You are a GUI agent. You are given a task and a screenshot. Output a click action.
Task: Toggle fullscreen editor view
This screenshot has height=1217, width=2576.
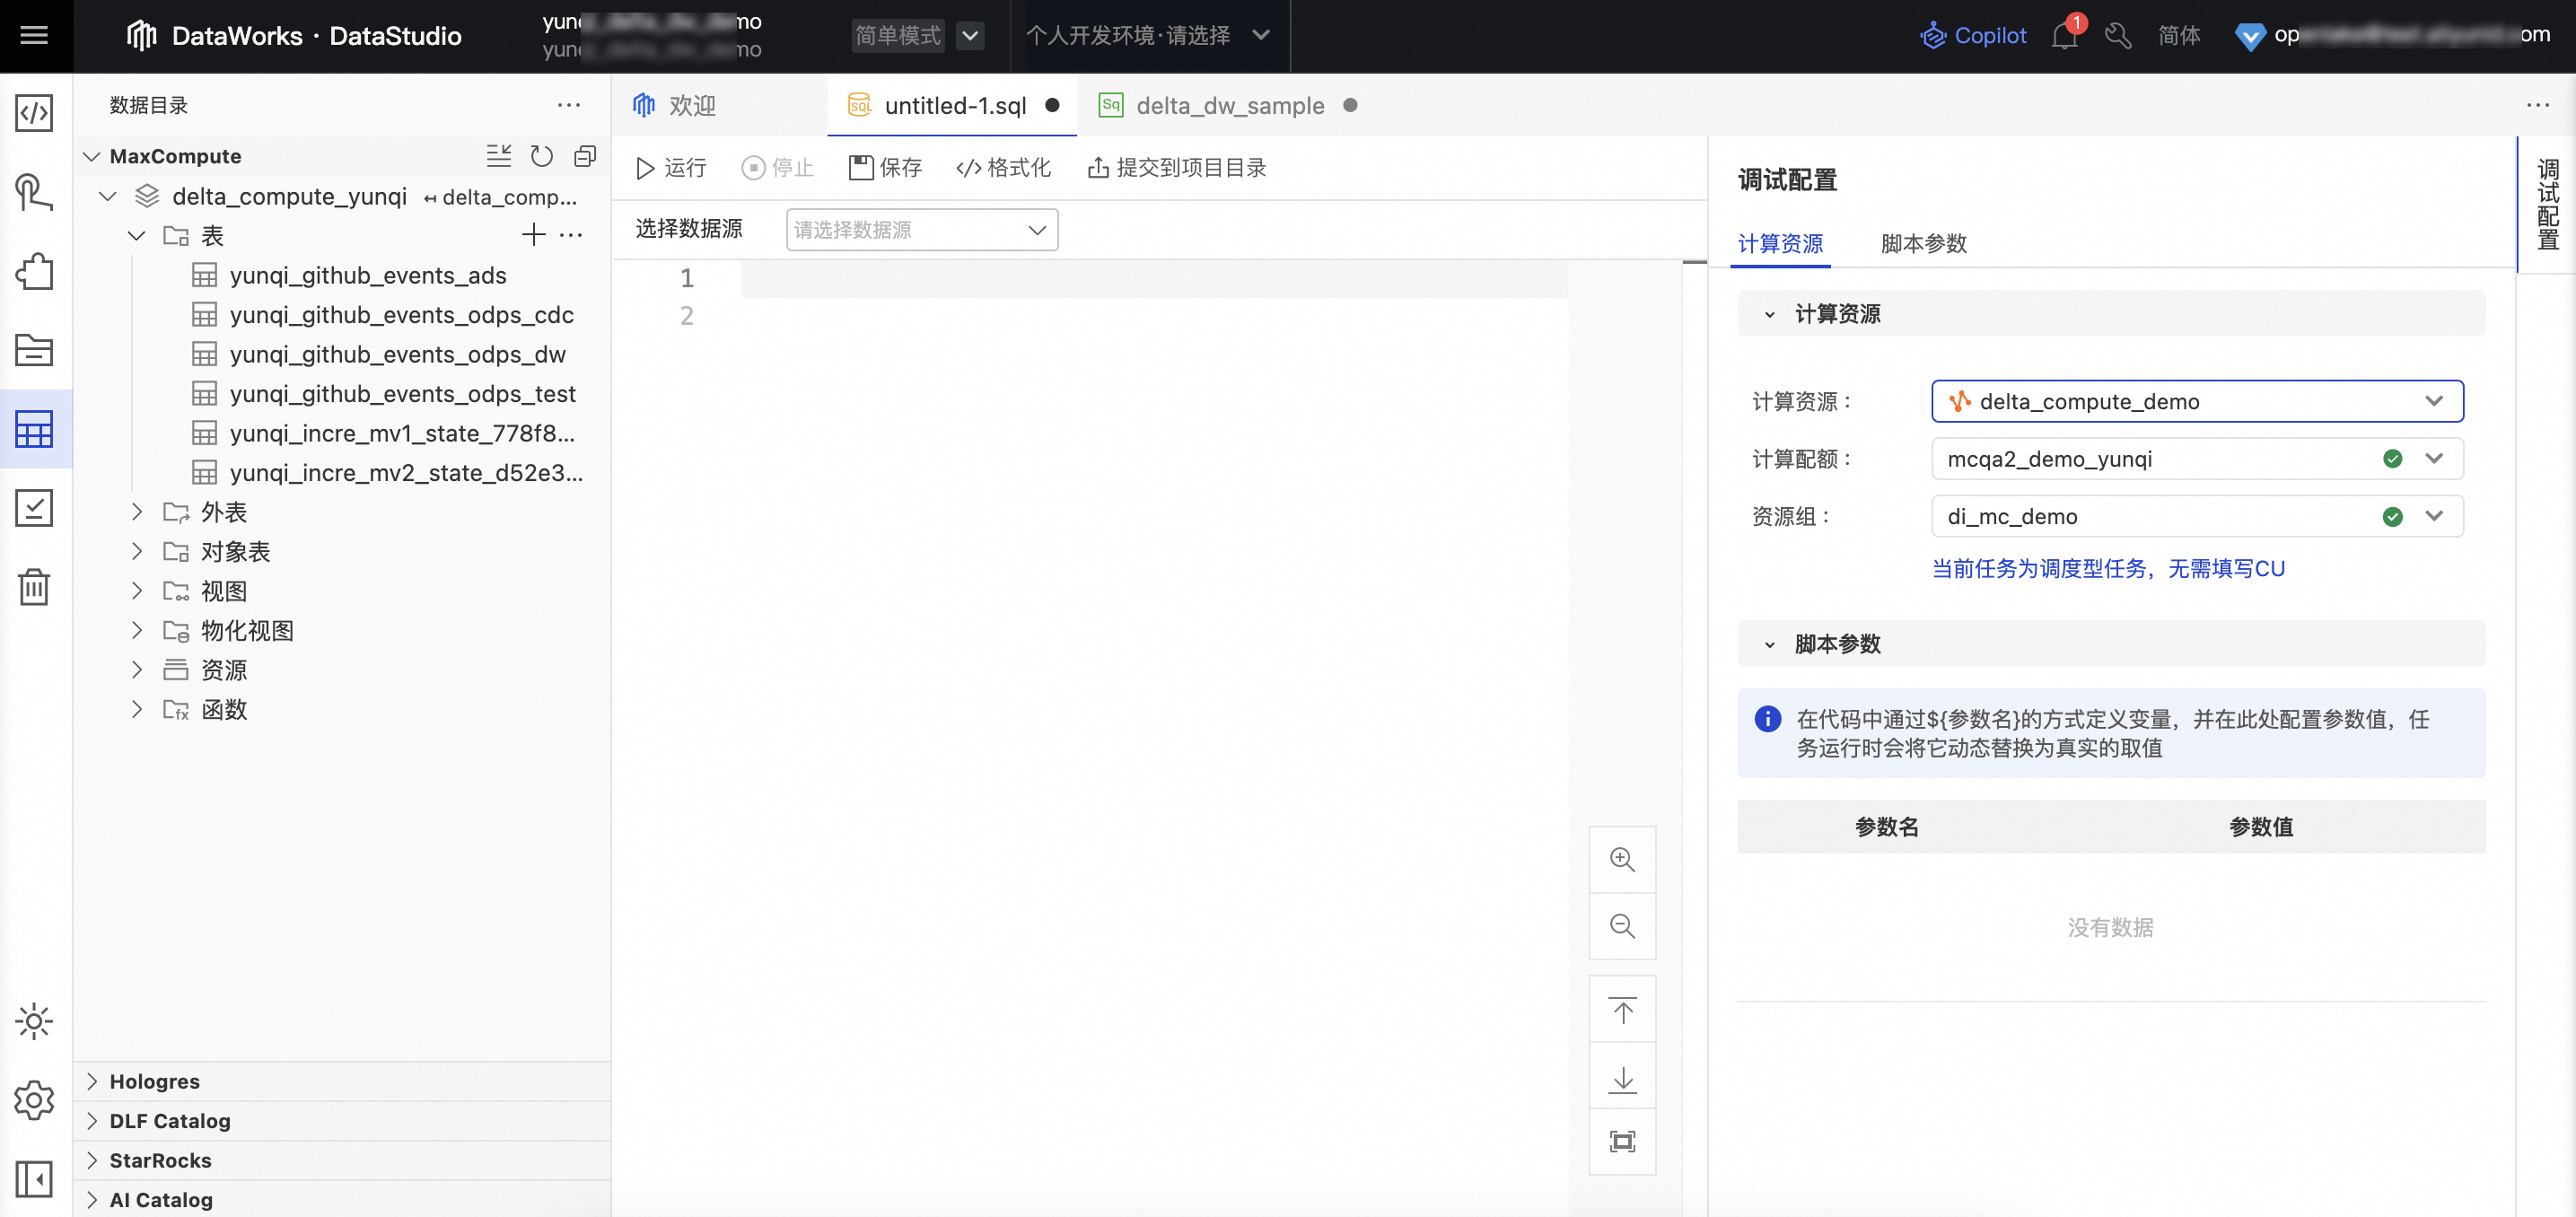pyautogui.click(x=1622, y=1141)
